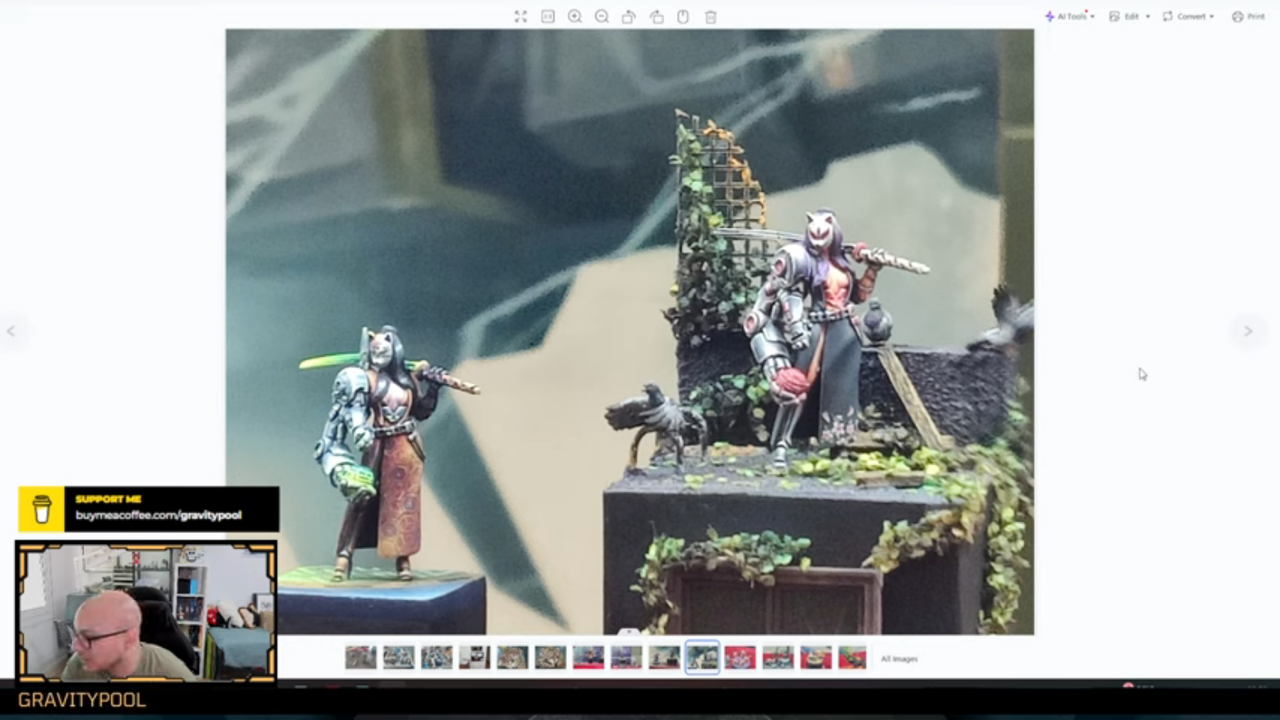Screen dimensions: 1280x720
Task: Go to the previous image arrow
Action: tap(11, 331)
